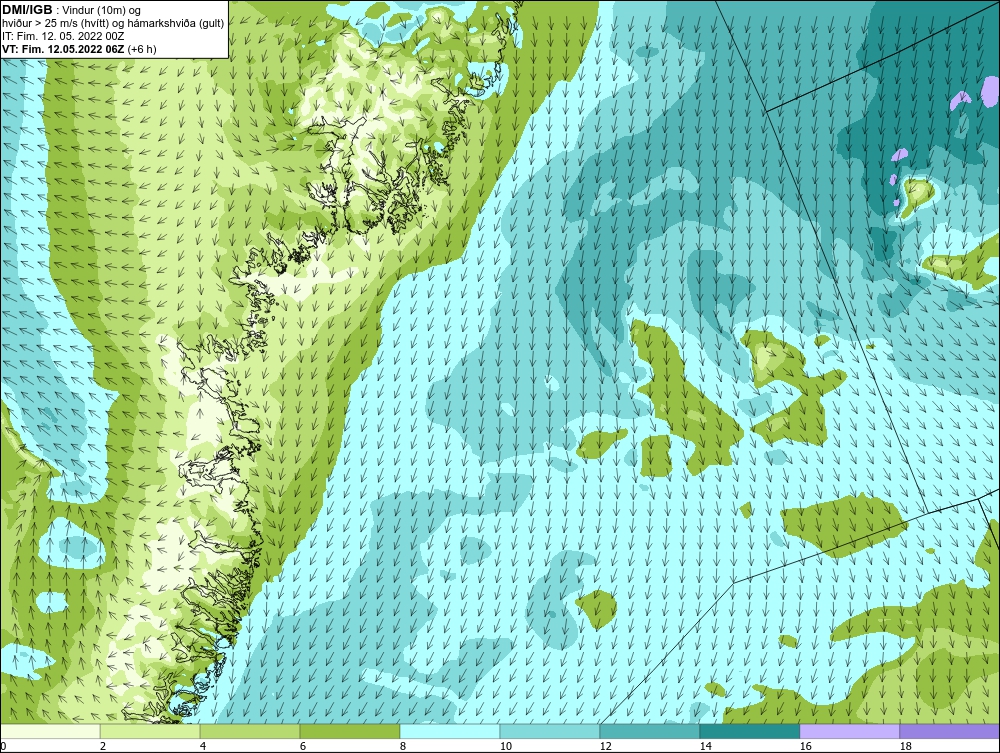1000x753 pixels.
Task: Select the 4–6 m/s green swatch
Action: coord(250,731)
